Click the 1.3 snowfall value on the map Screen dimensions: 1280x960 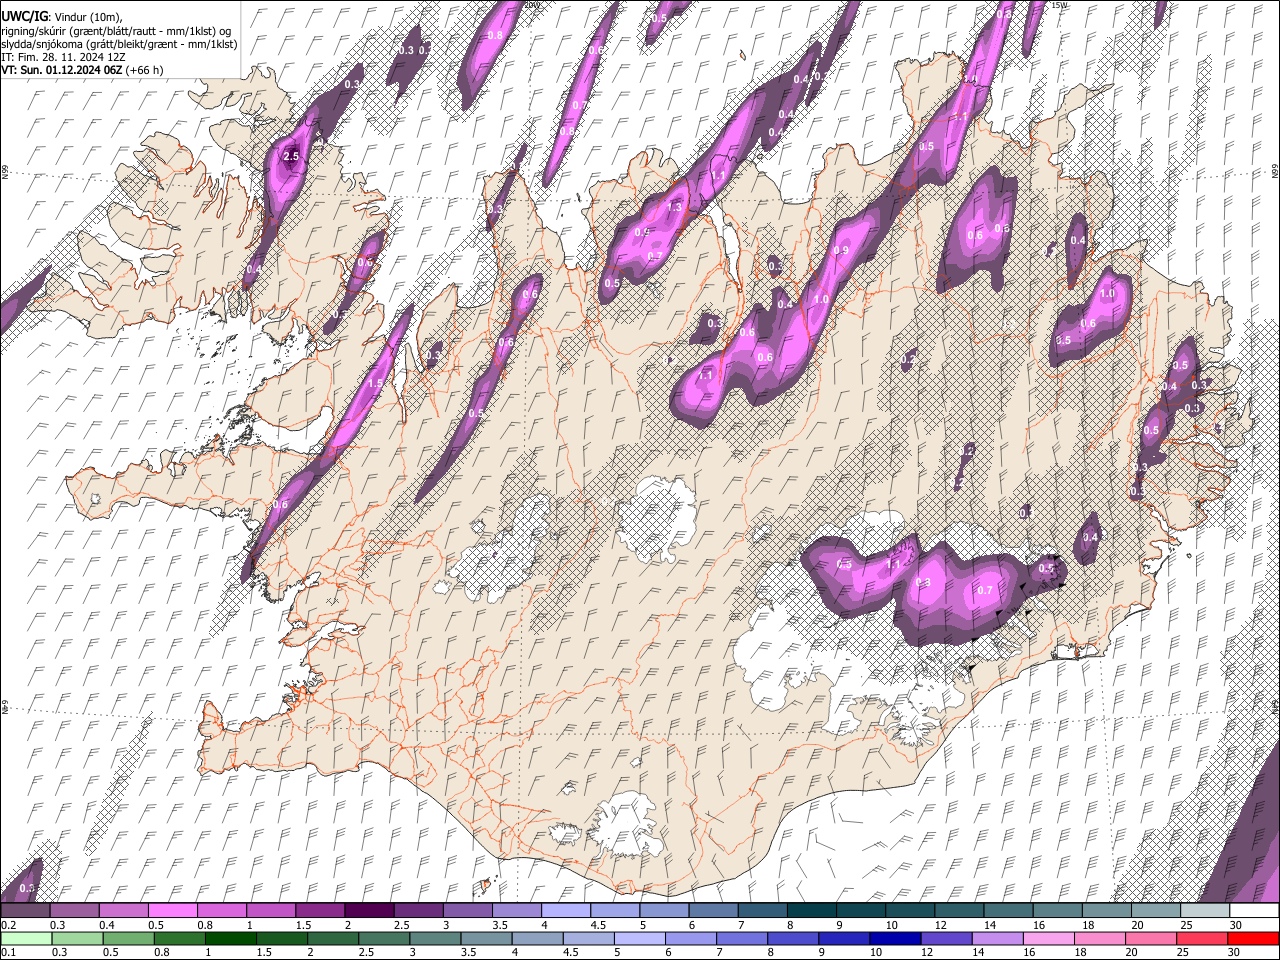point(674,208)
